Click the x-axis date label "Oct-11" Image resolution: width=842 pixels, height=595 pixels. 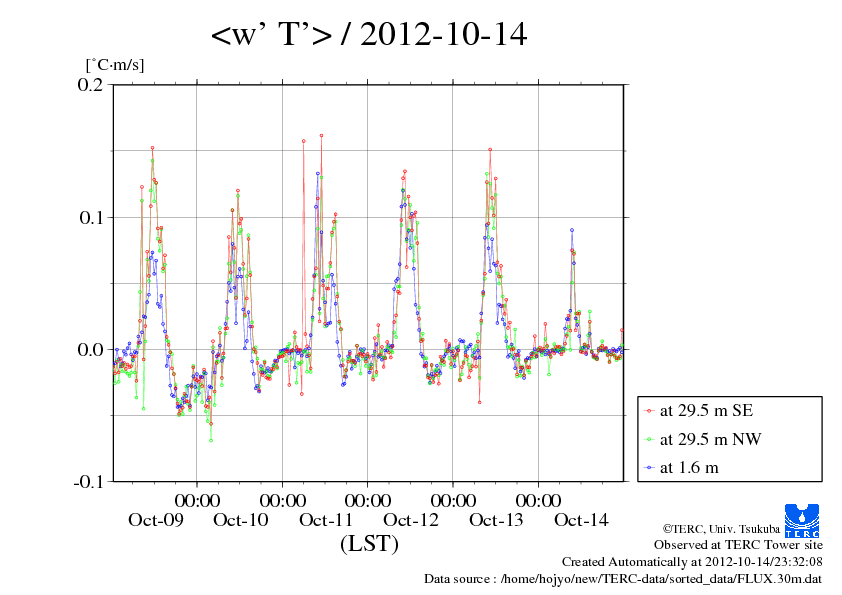tap(326, 520)
